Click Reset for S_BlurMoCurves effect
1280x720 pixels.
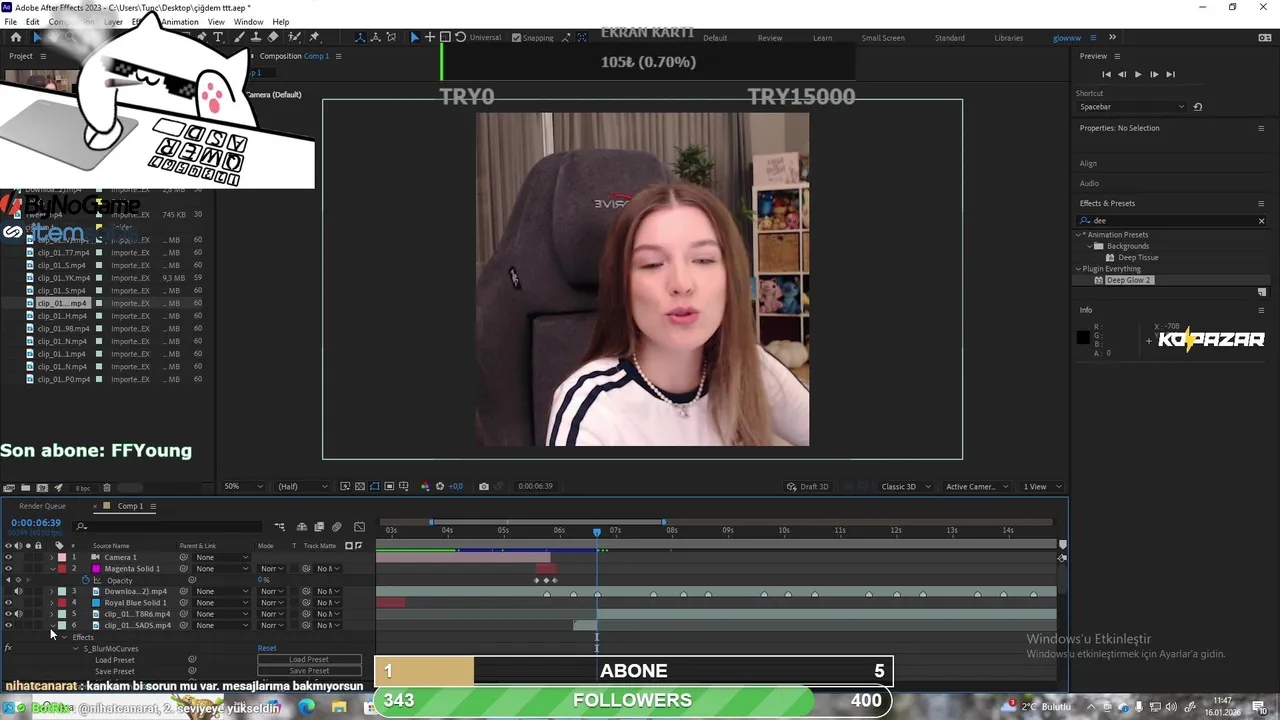267,649
